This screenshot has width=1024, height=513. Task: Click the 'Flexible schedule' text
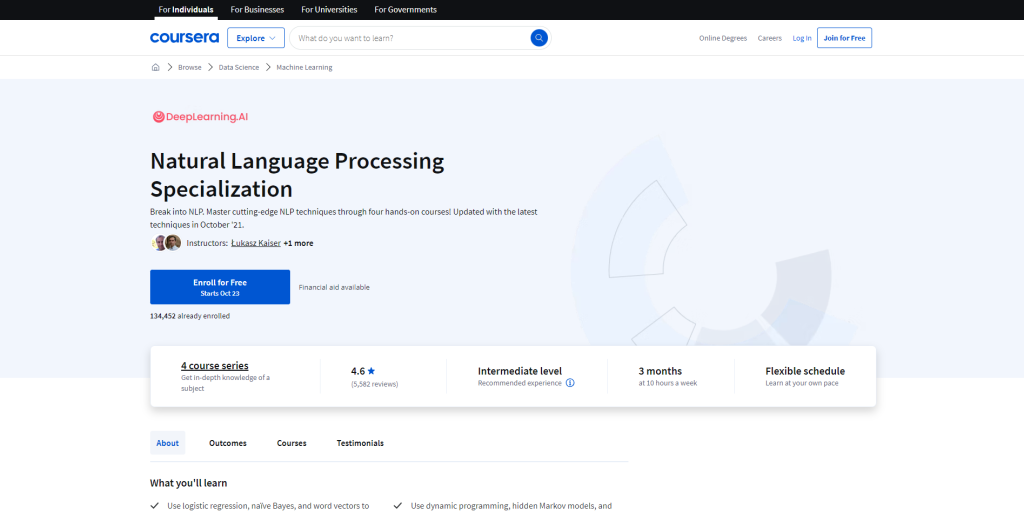pos(805,371)
